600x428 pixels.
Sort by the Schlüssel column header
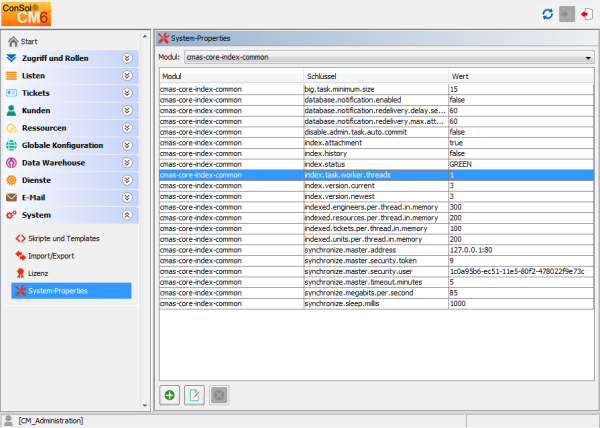pos(376,76)
